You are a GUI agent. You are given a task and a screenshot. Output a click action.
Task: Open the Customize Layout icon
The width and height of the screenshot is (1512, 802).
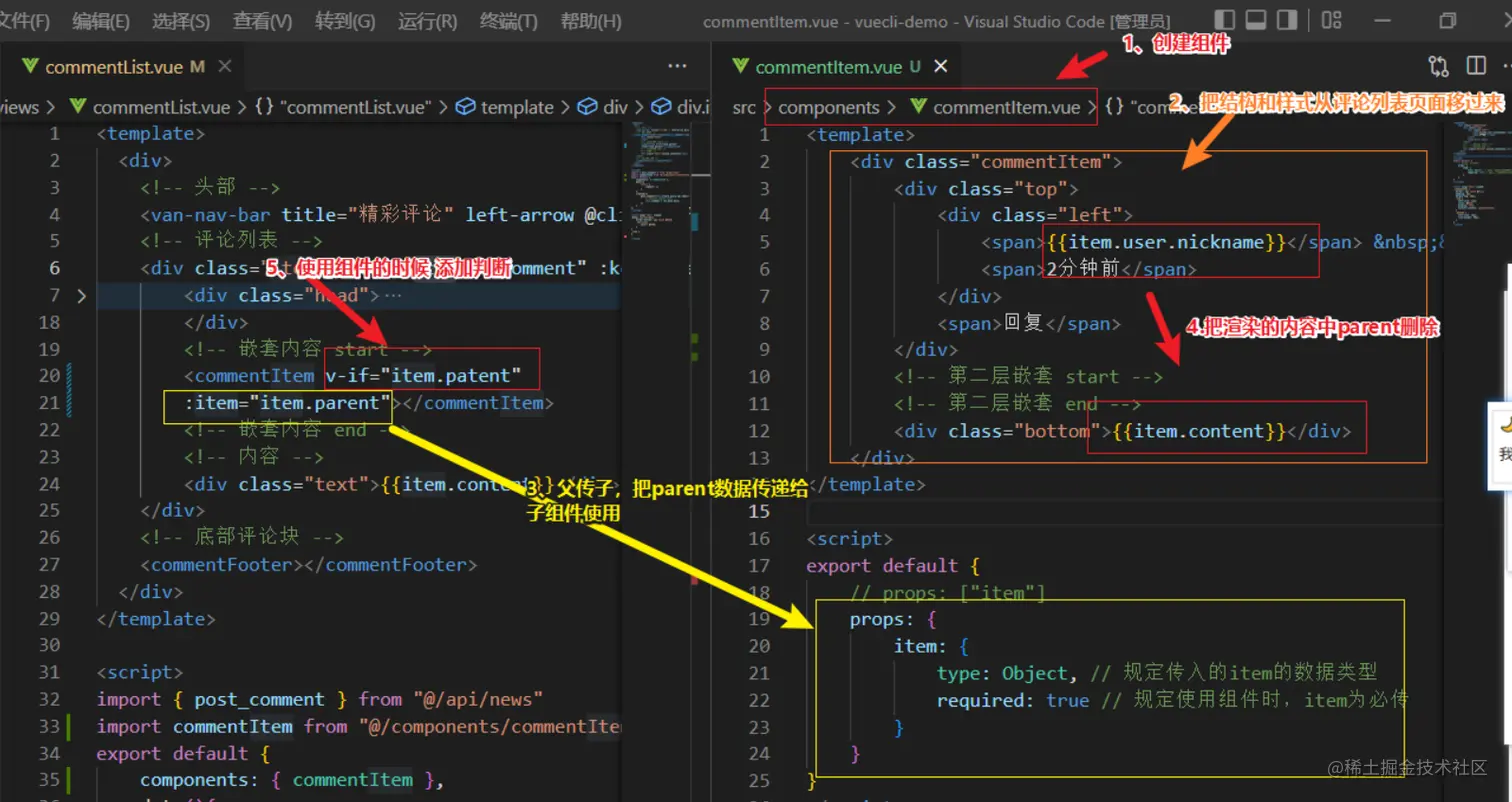click(x=1331, y=20)
